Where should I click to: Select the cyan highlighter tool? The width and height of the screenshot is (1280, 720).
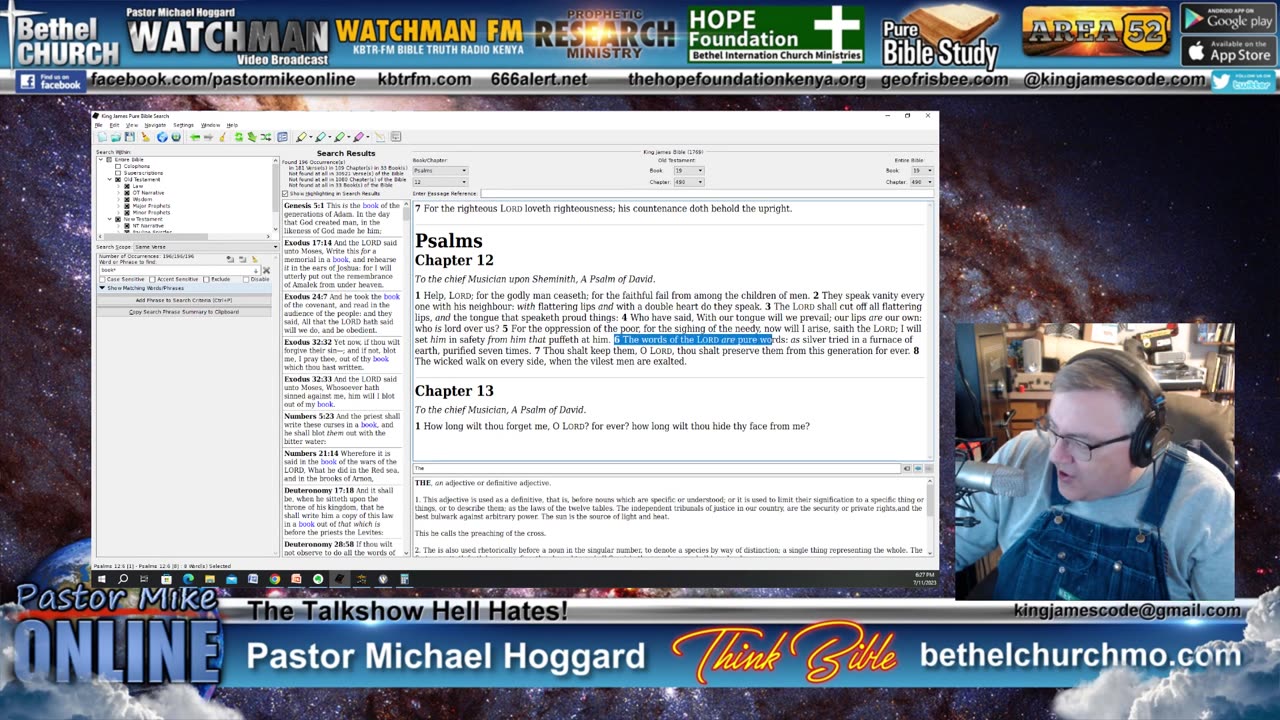(x=320, y=137)
